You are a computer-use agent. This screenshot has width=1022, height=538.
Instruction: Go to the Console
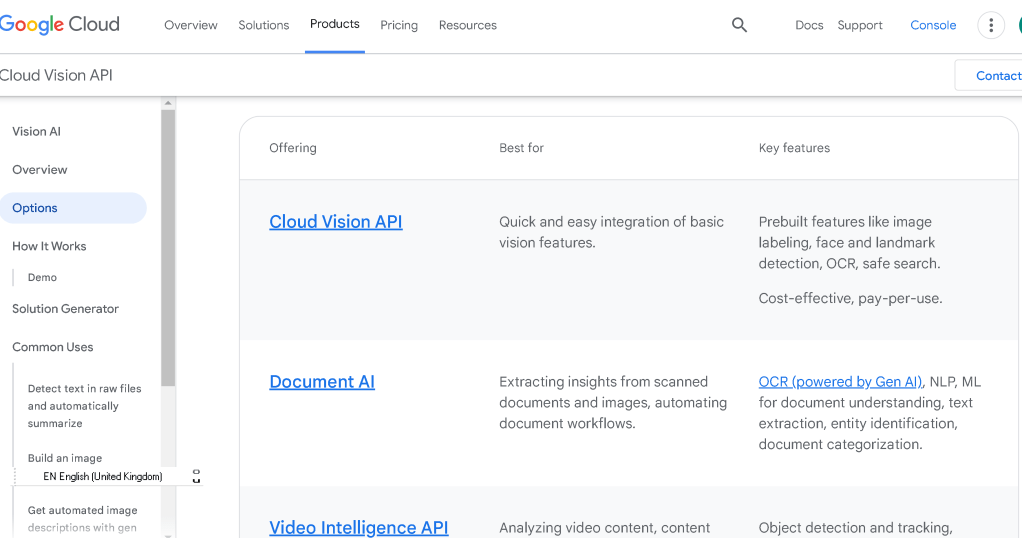pyautogui.click(x=933, y=25)
